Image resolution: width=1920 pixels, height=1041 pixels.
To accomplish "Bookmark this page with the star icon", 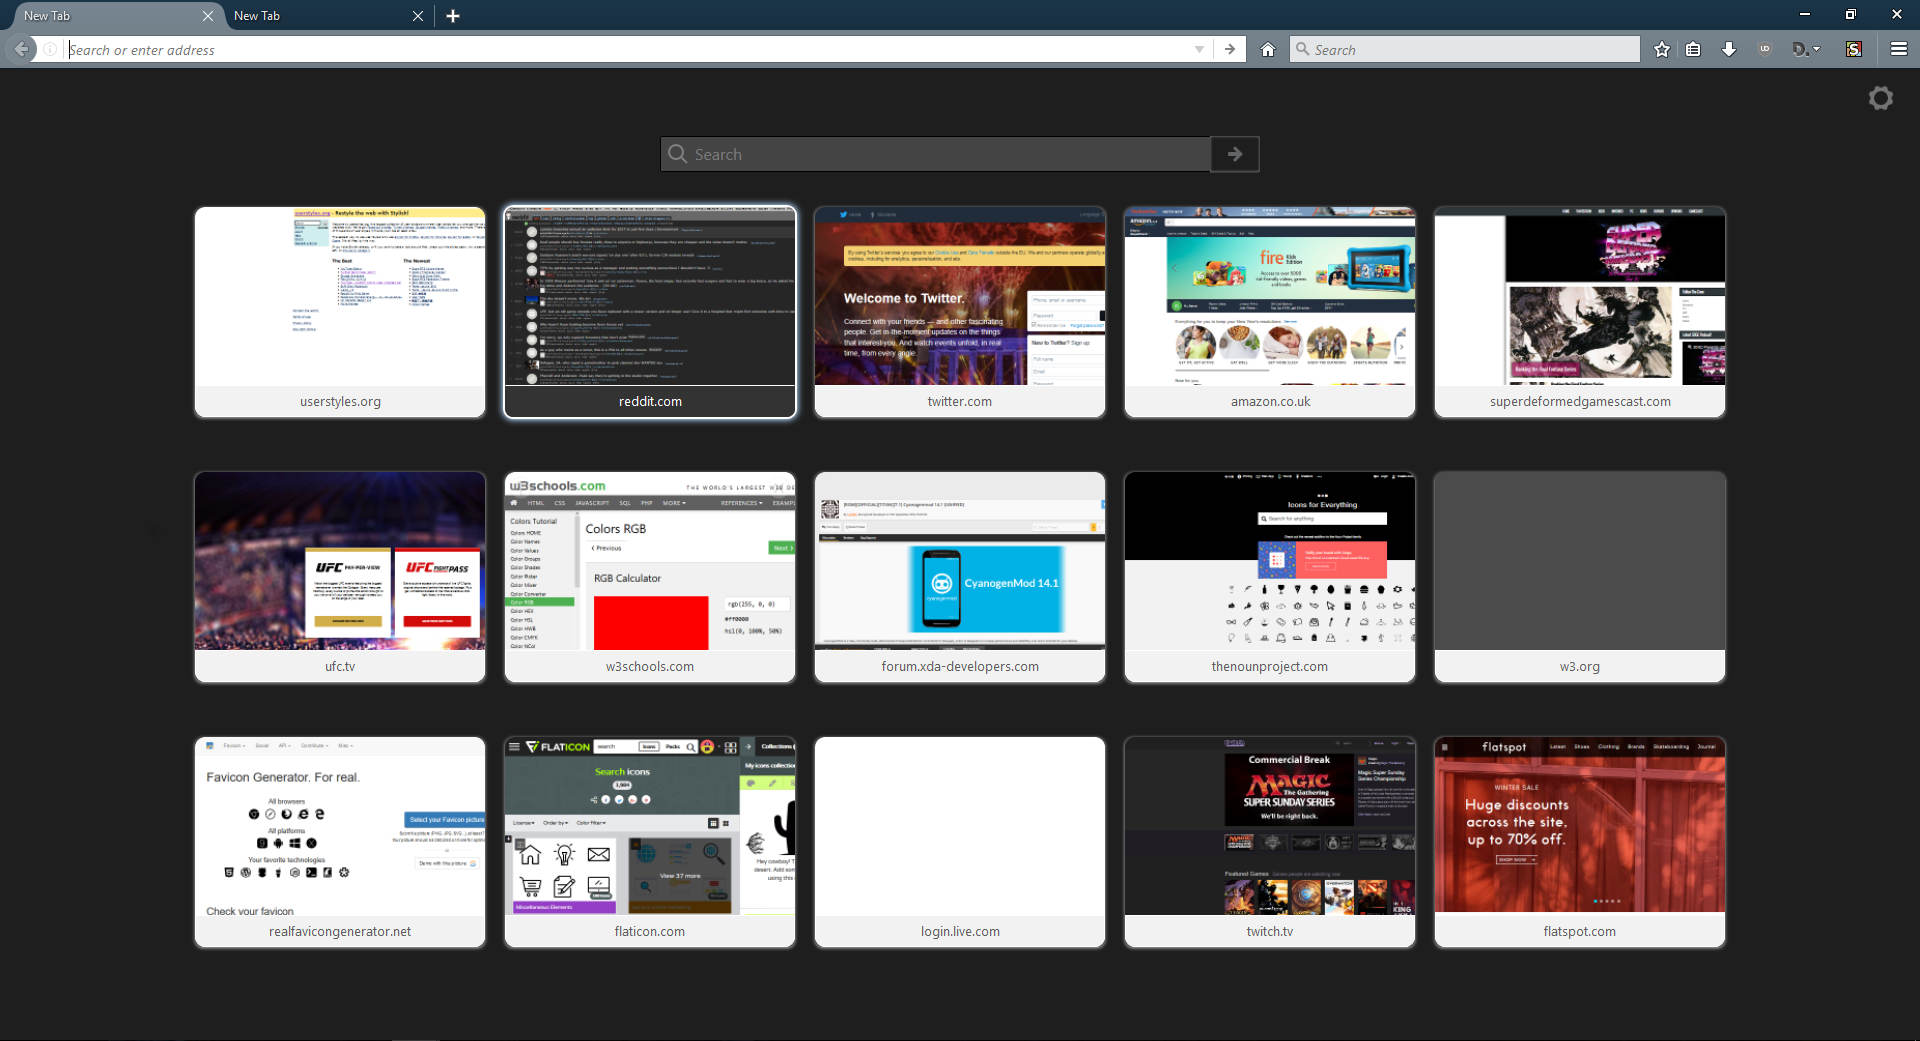I will click(x=1662, y=49).
